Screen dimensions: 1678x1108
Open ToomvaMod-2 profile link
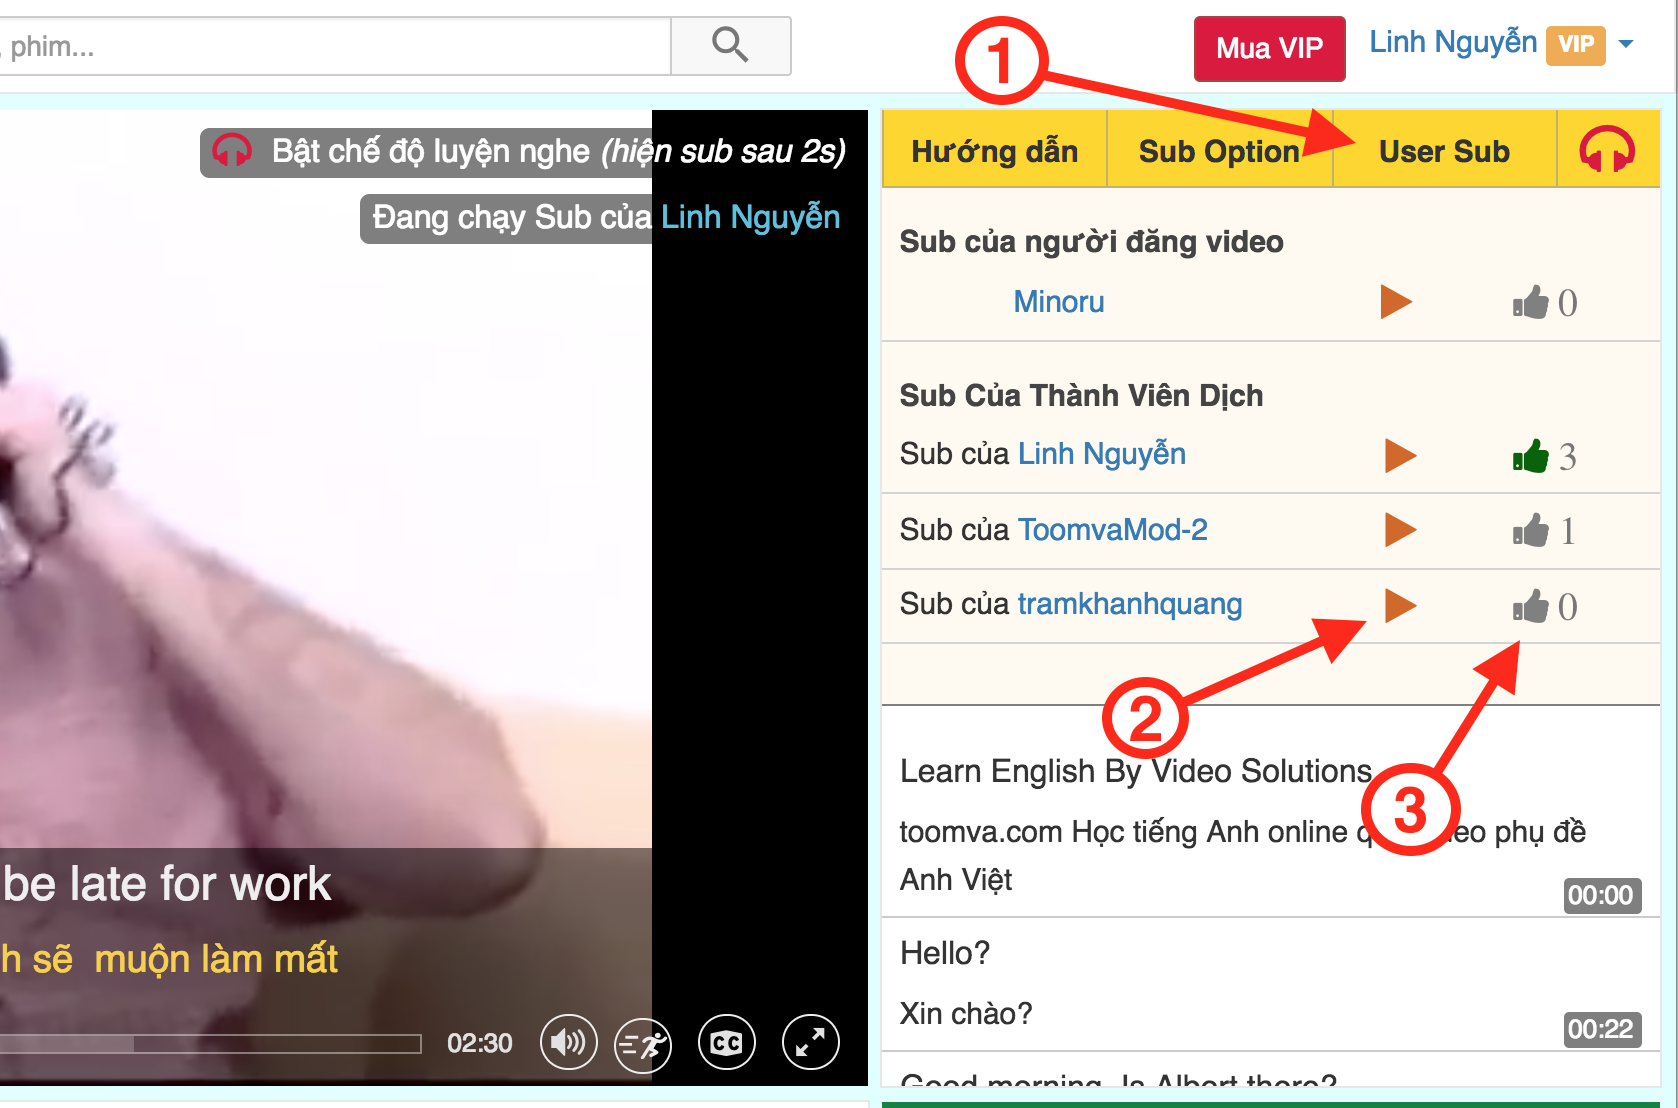[x=1113, y=529]
